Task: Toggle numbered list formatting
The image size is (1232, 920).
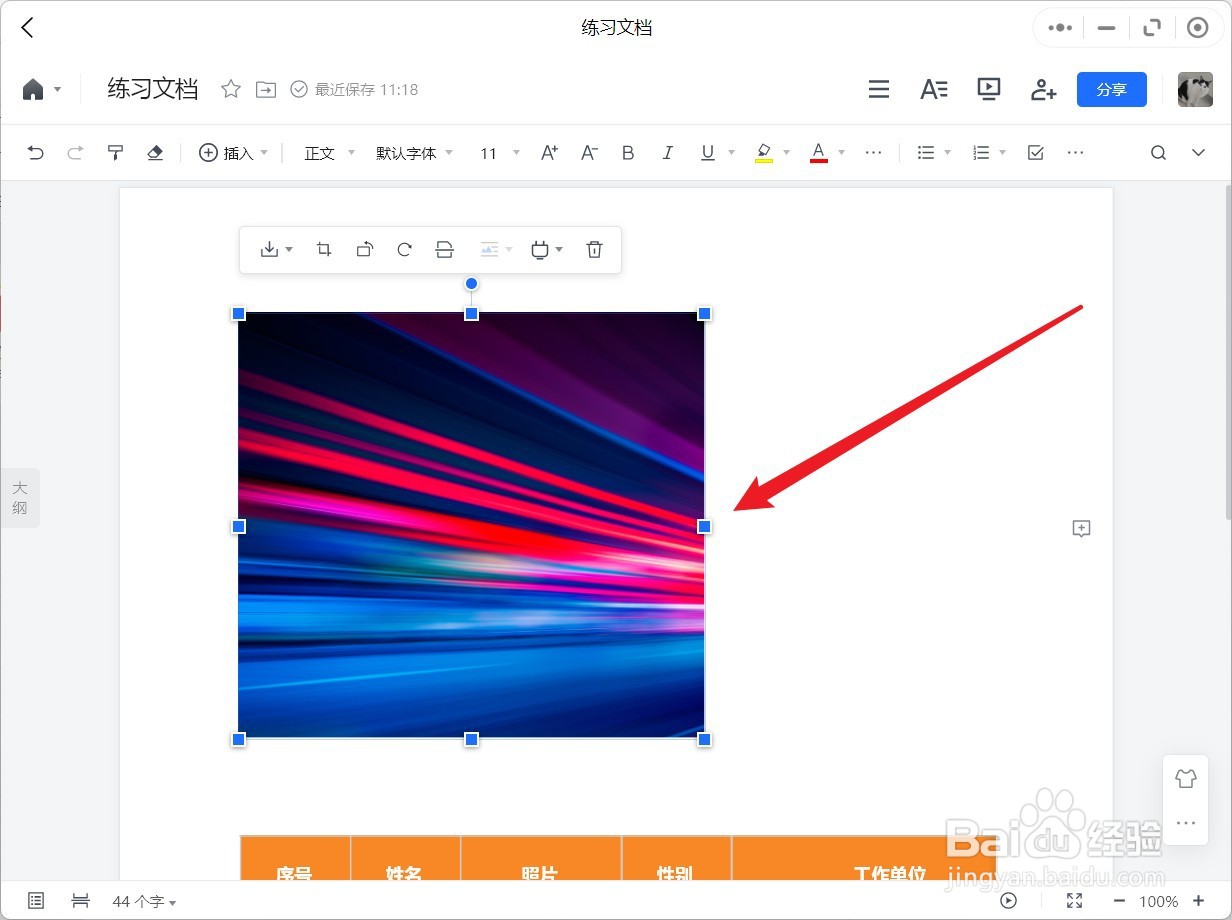Action: 981,152
